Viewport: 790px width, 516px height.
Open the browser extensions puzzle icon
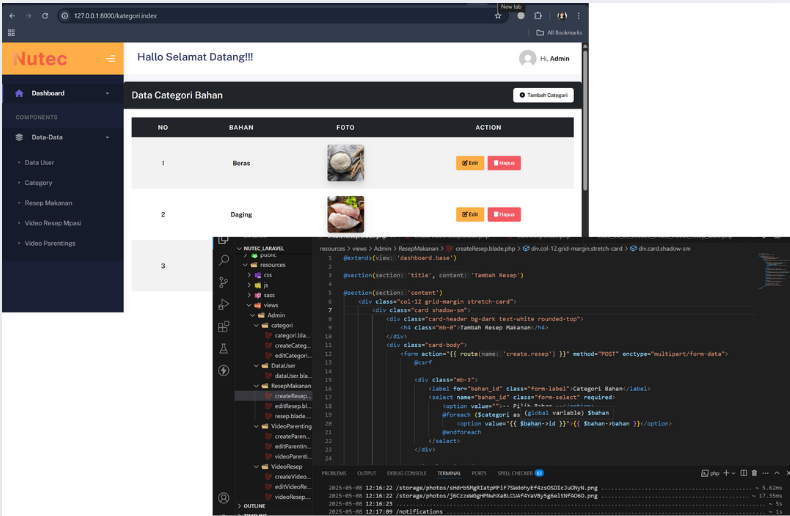538,16
